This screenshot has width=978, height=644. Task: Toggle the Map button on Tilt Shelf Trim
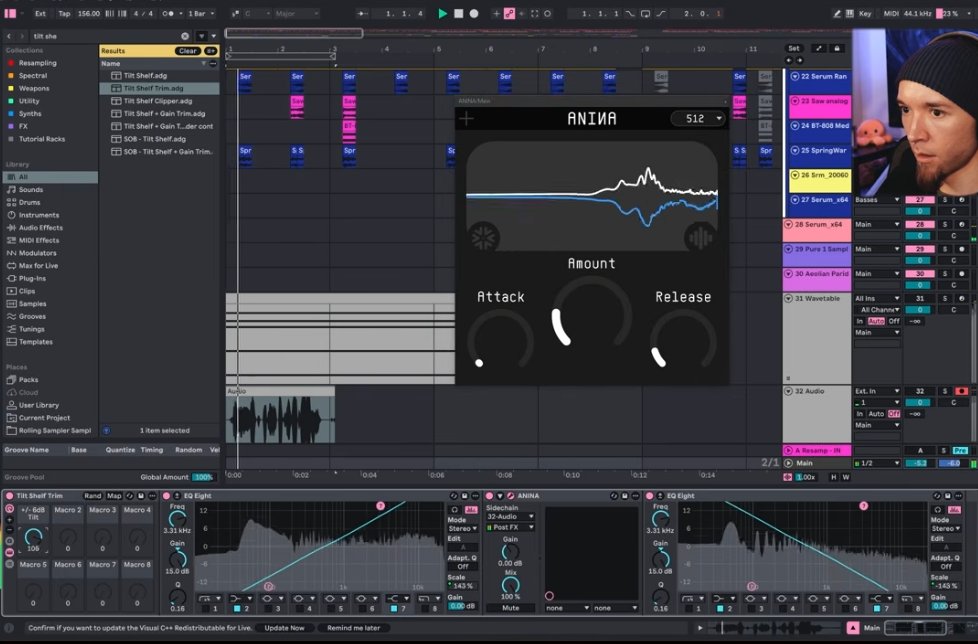coord(114,496)
